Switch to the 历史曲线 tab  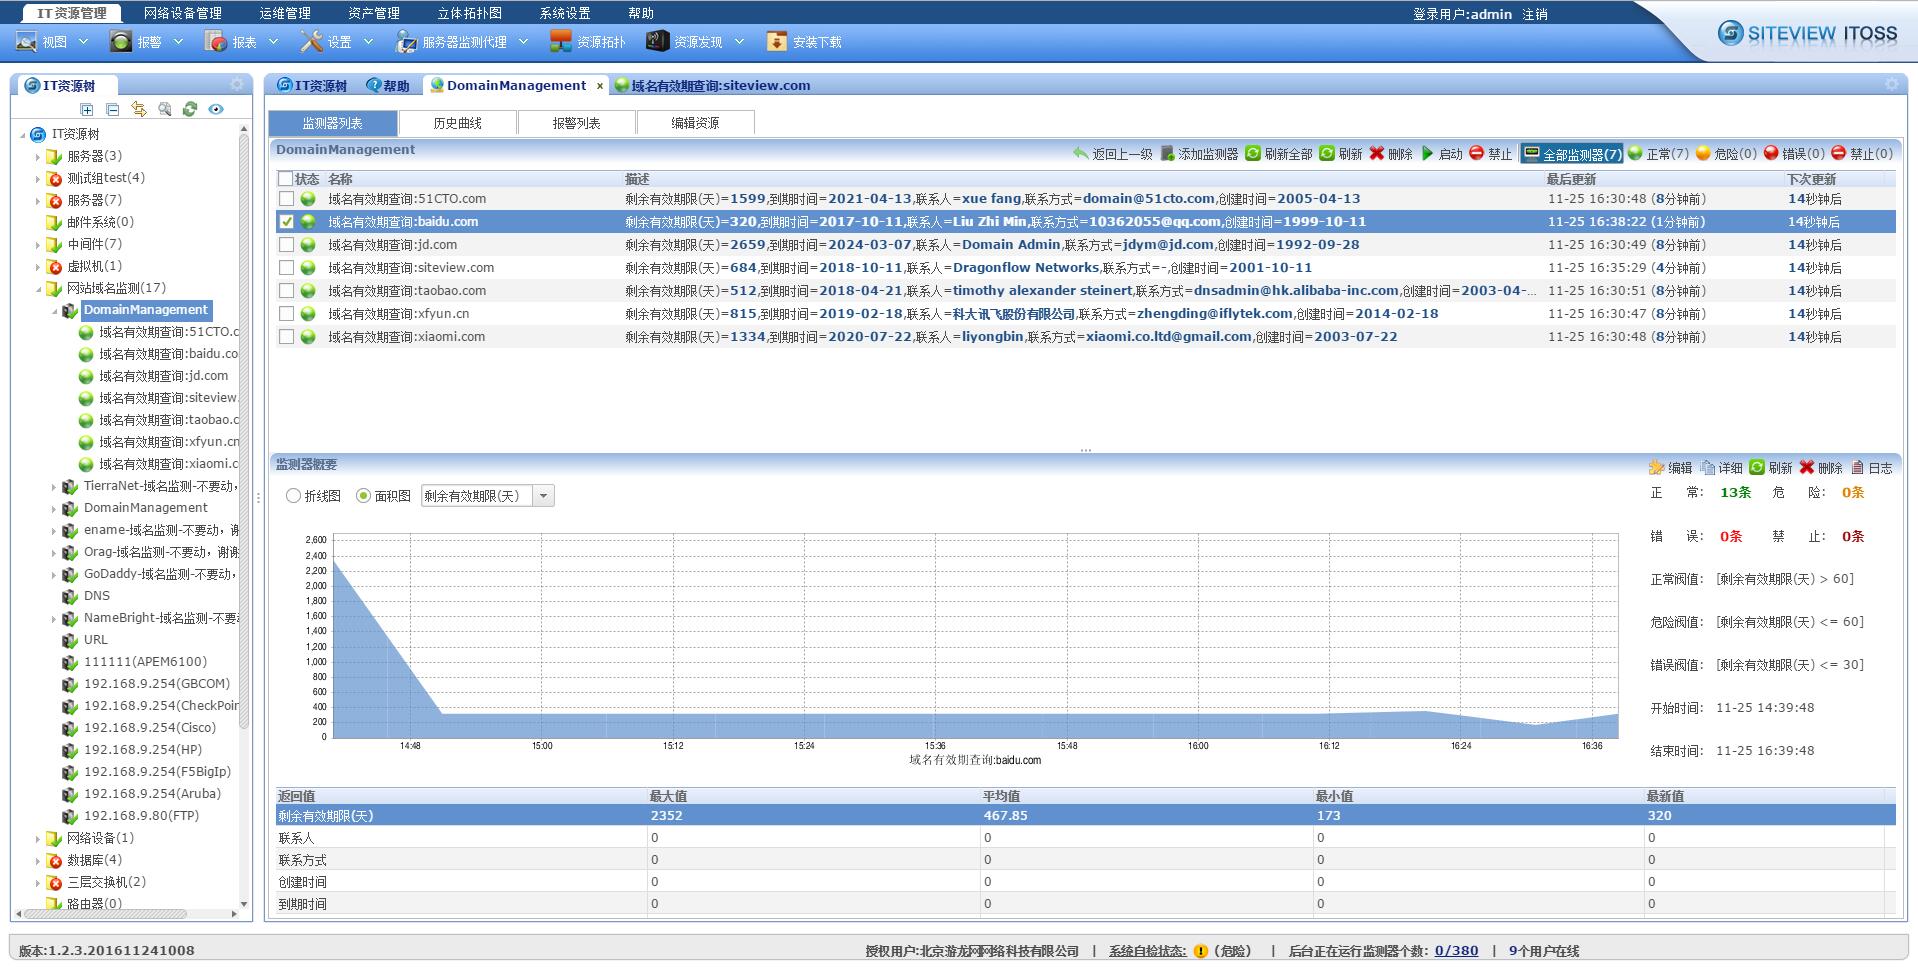[x=457, y=123]
